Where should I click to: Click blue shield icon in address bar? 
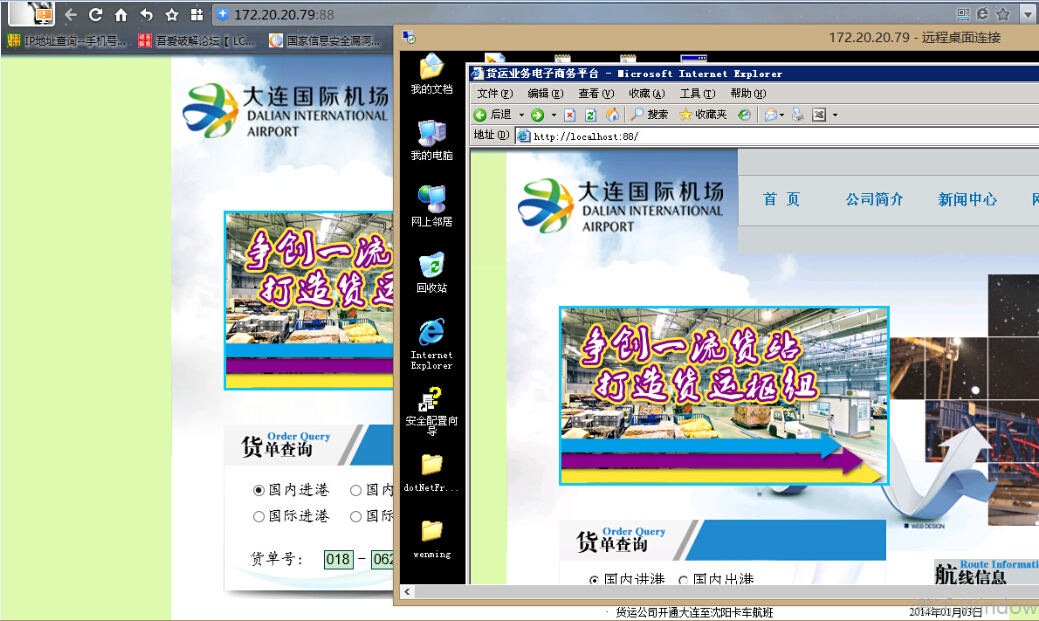point(223,14)
